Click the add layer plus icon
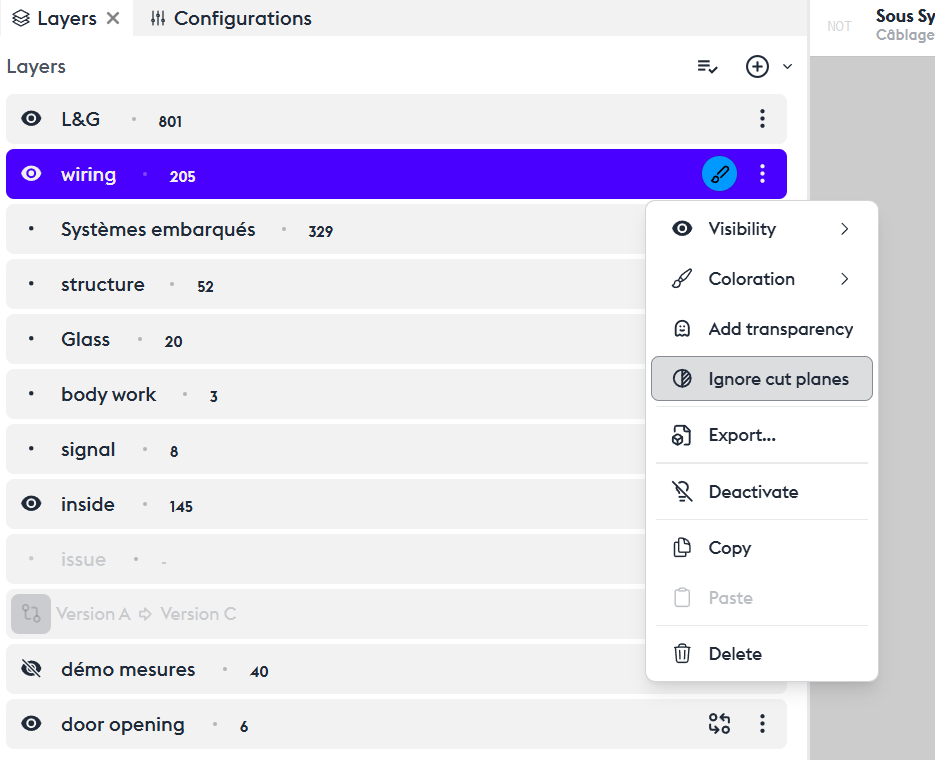 click(757, 66)
